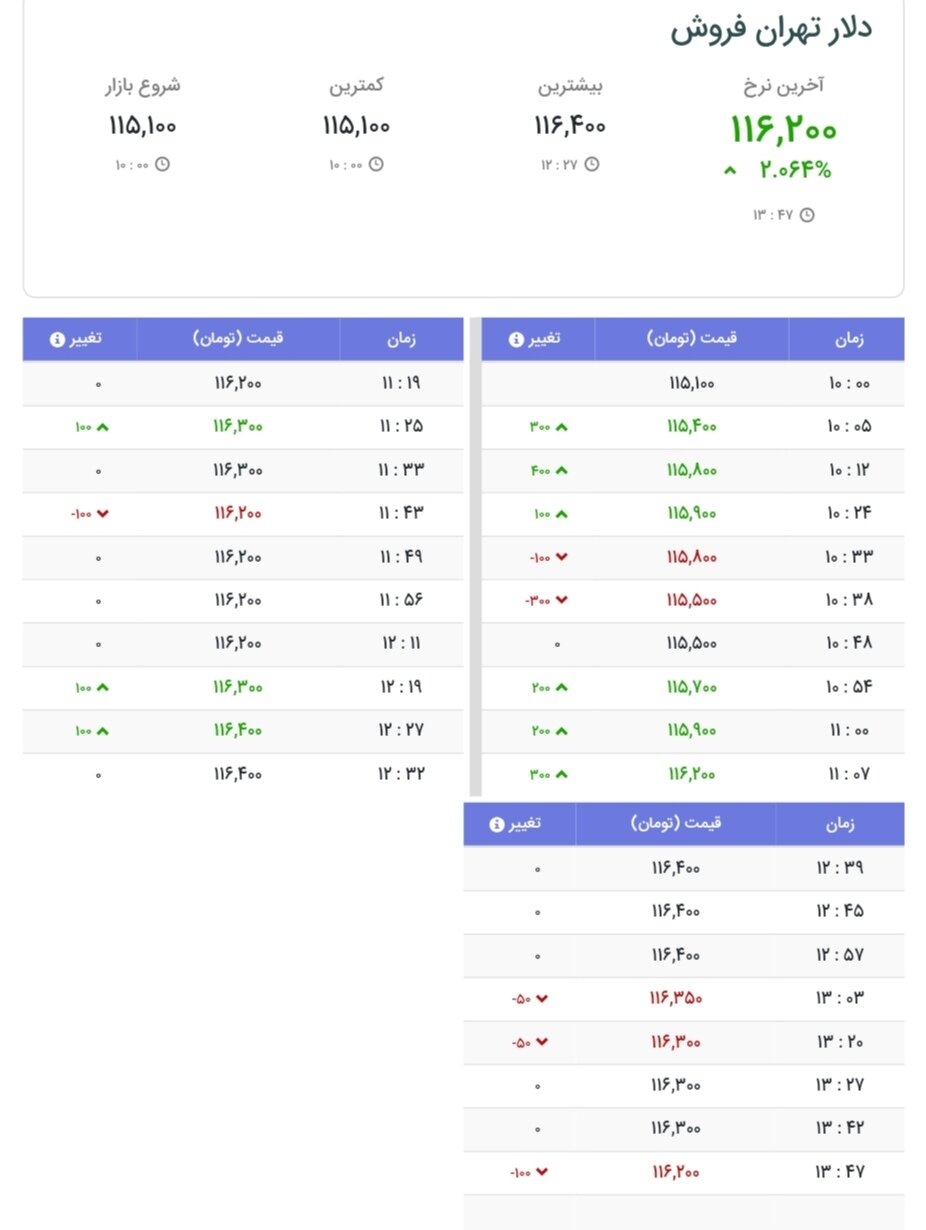
Task: Click the chevron beside 115,700 at 10:54
Action: pyautogui.click(x=563, y=687)
